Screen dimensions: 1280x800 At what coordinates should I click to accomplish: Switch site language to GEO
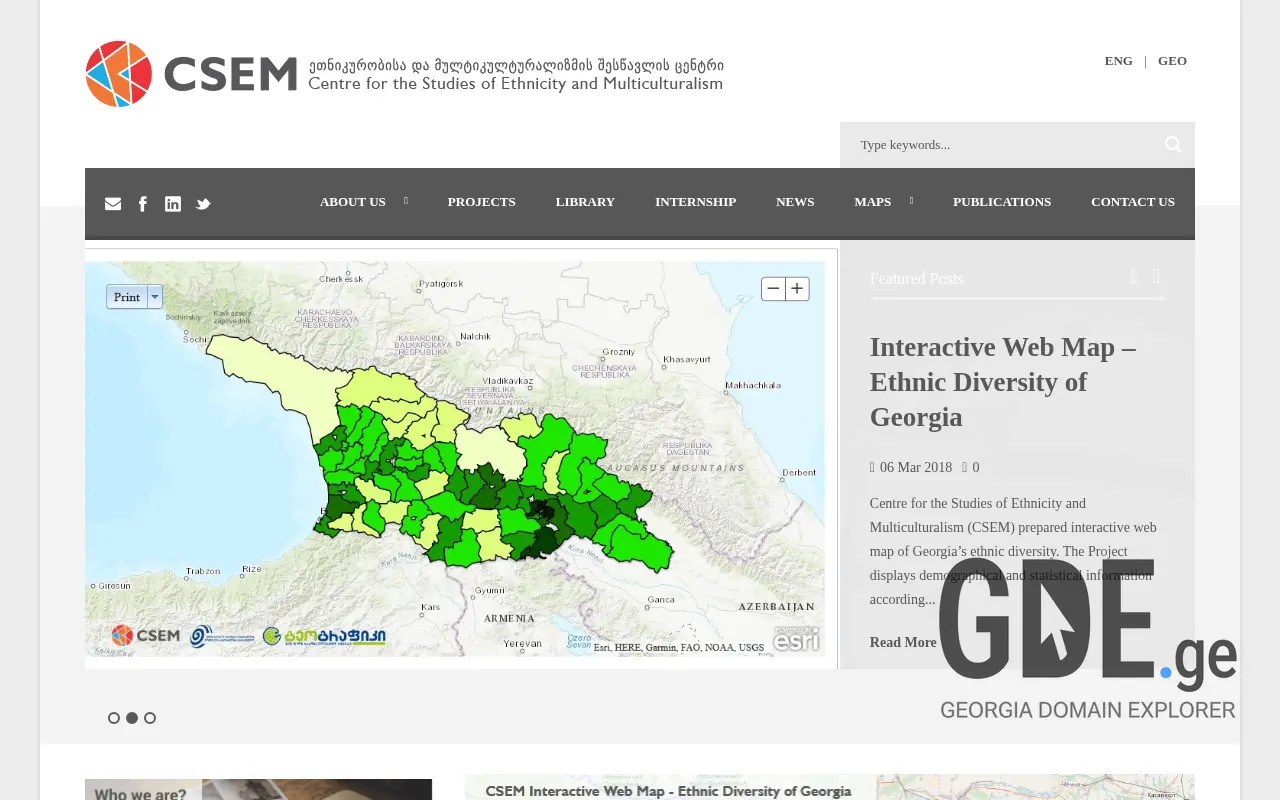[x=1172, y=60]
